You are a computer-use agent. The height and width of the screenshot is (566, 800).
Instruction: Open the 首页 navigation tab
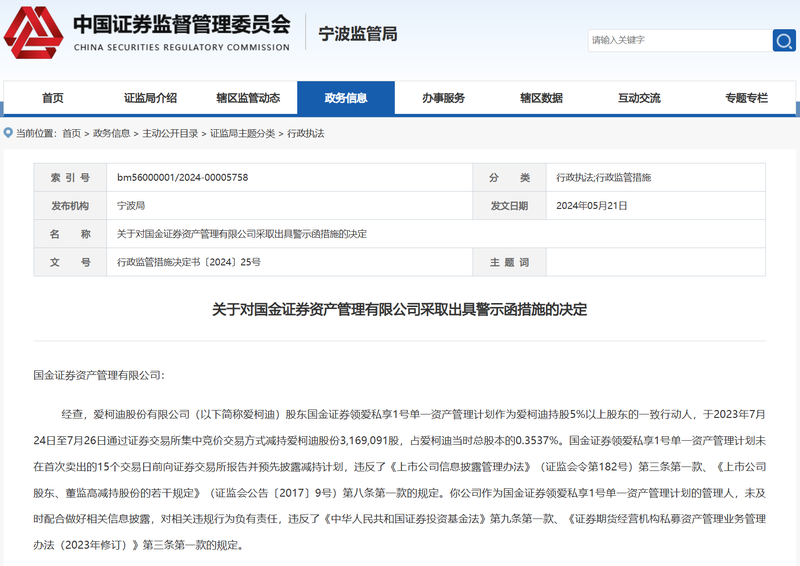(53, 97)
